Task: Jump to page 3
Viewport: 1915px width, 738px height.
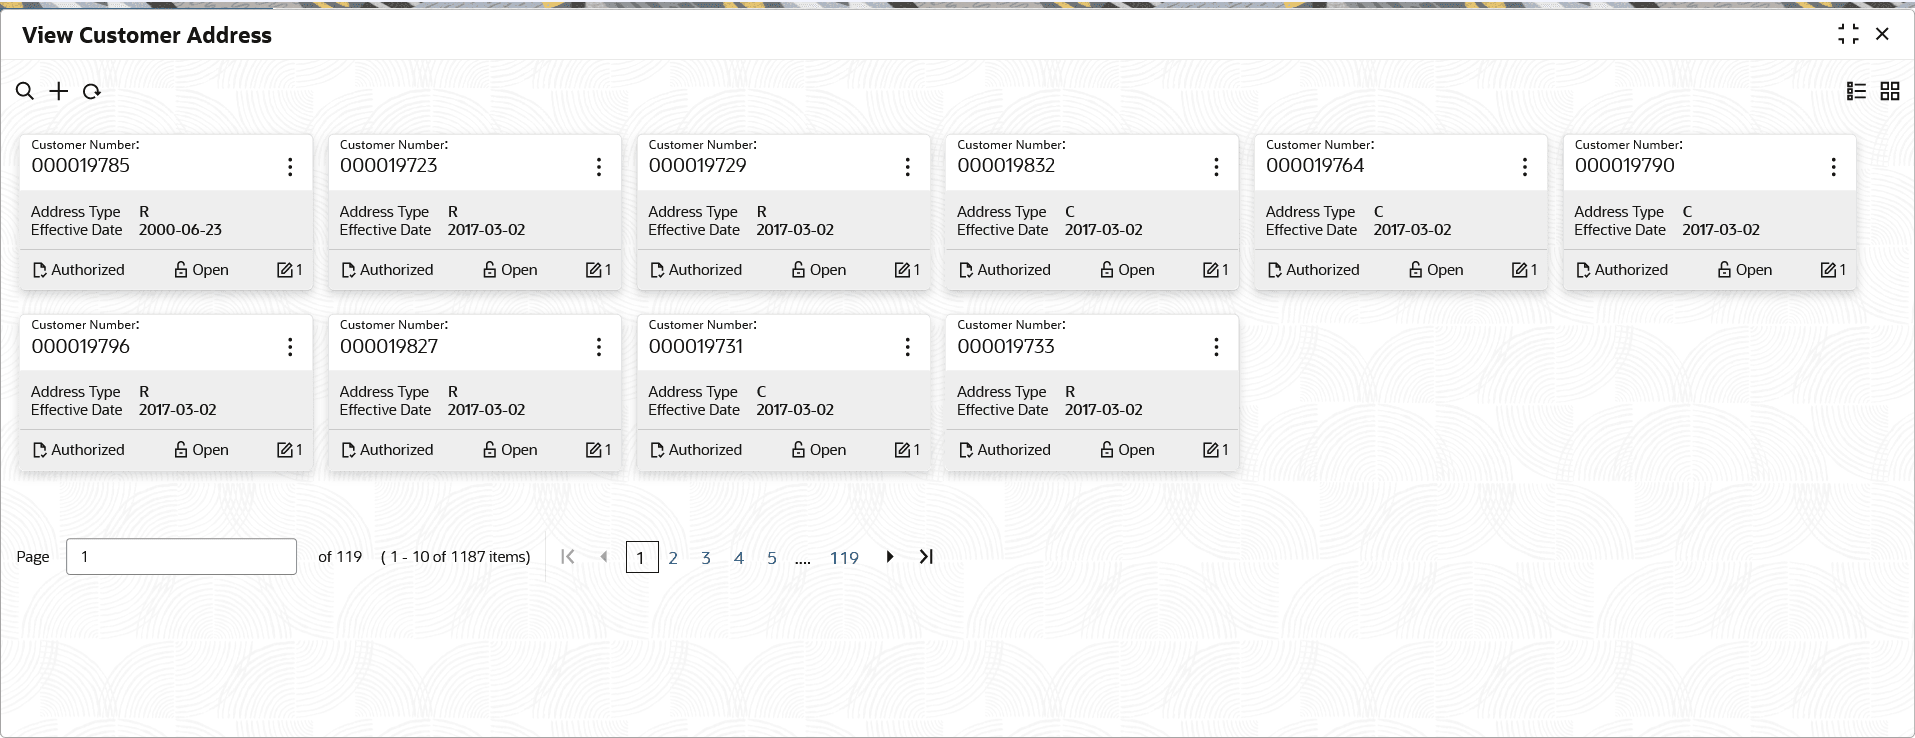Action: 706,558
